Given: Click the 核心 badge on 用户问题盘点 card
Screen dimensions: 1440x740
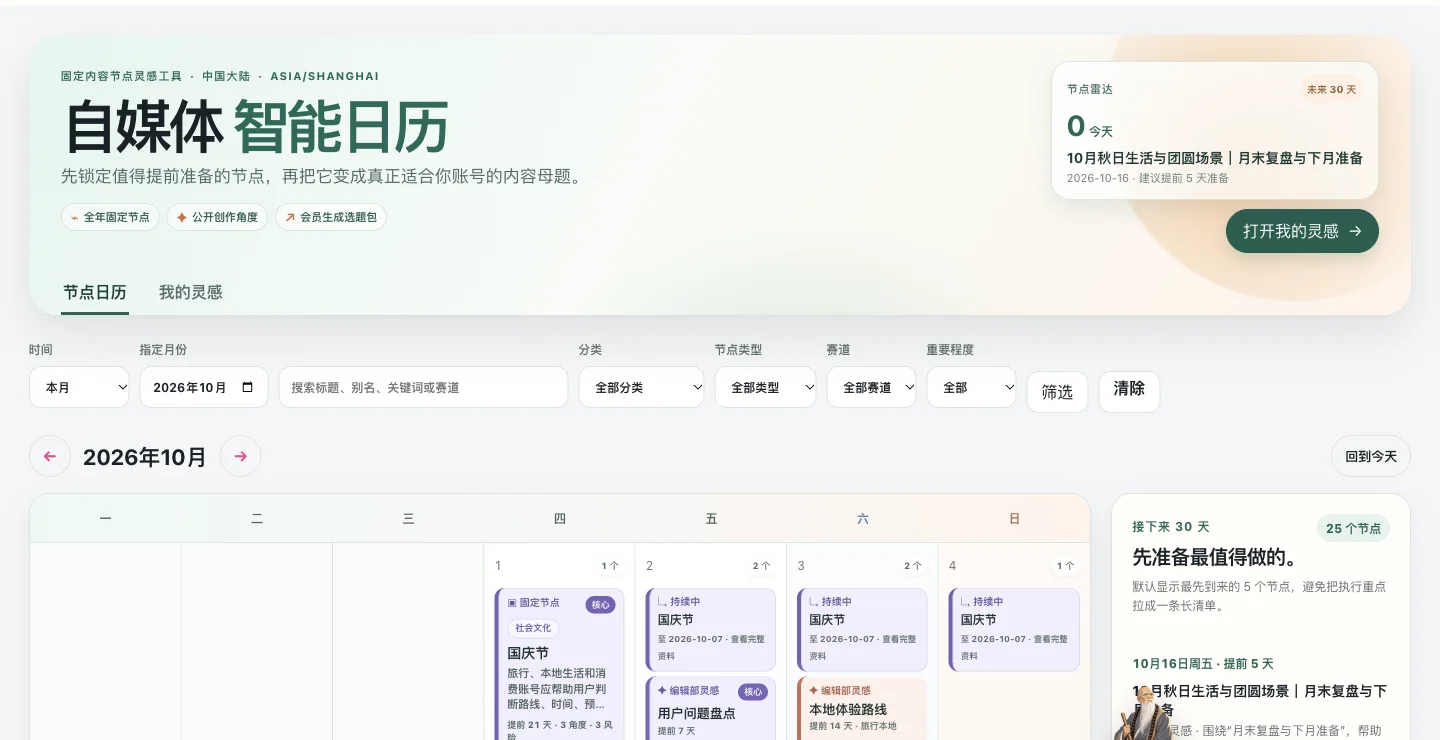Looking at the screenshot, I should tap(752, 692).
